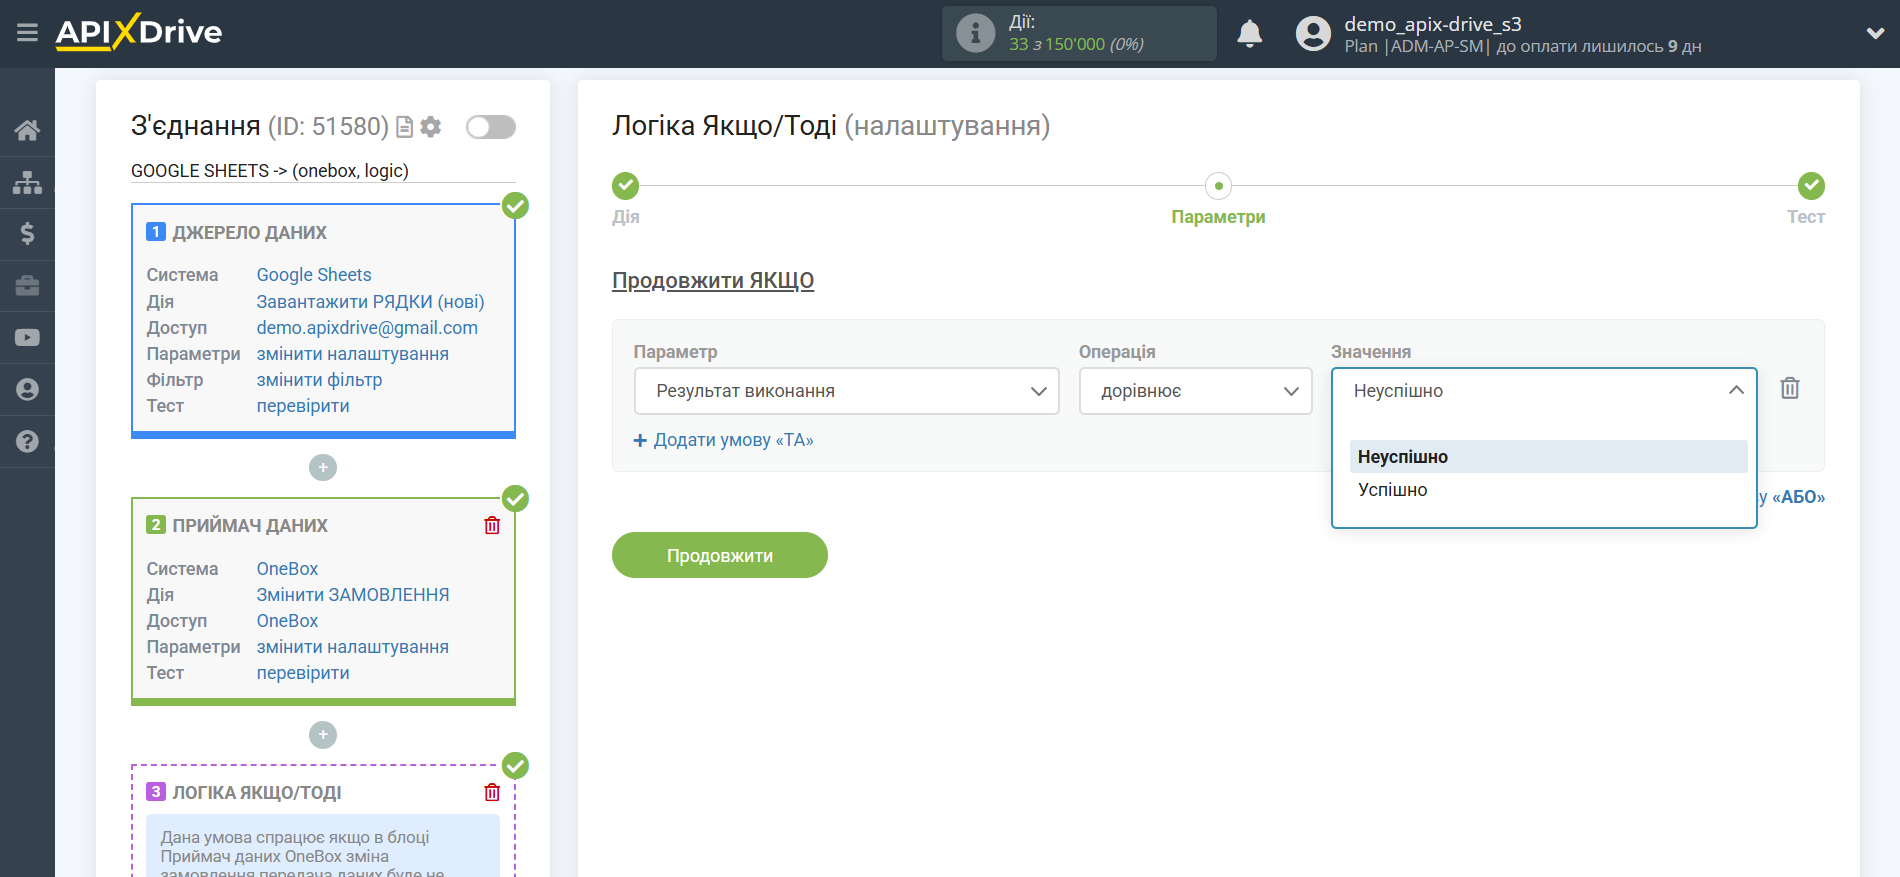
Task: Click the «АБО» condition link
Action: click(1798, 497)
